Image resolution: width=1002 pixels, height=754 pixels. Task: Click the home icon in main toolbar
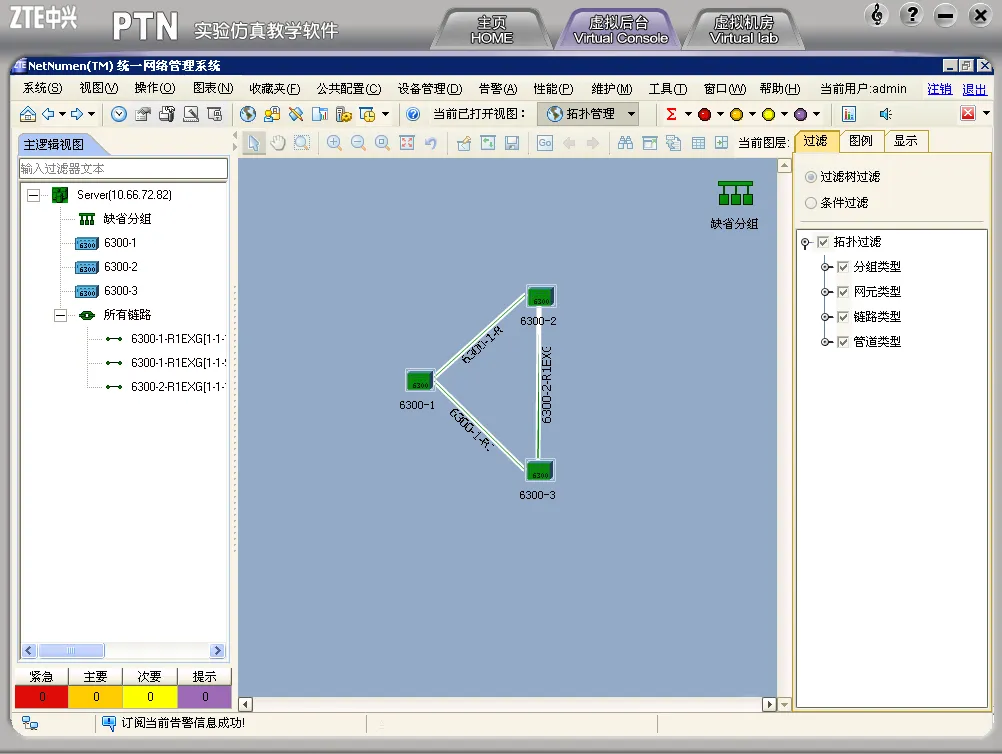(27, 114)
